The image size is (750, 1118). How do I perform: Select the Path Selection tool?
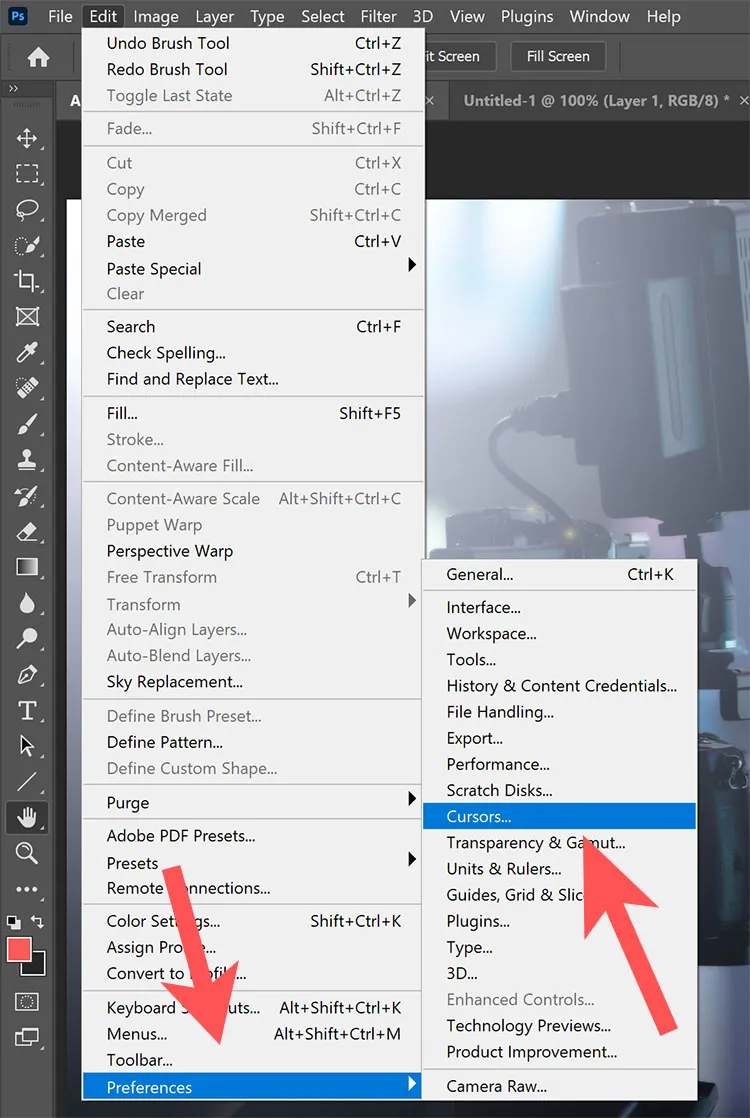click(x=27, y=746)
